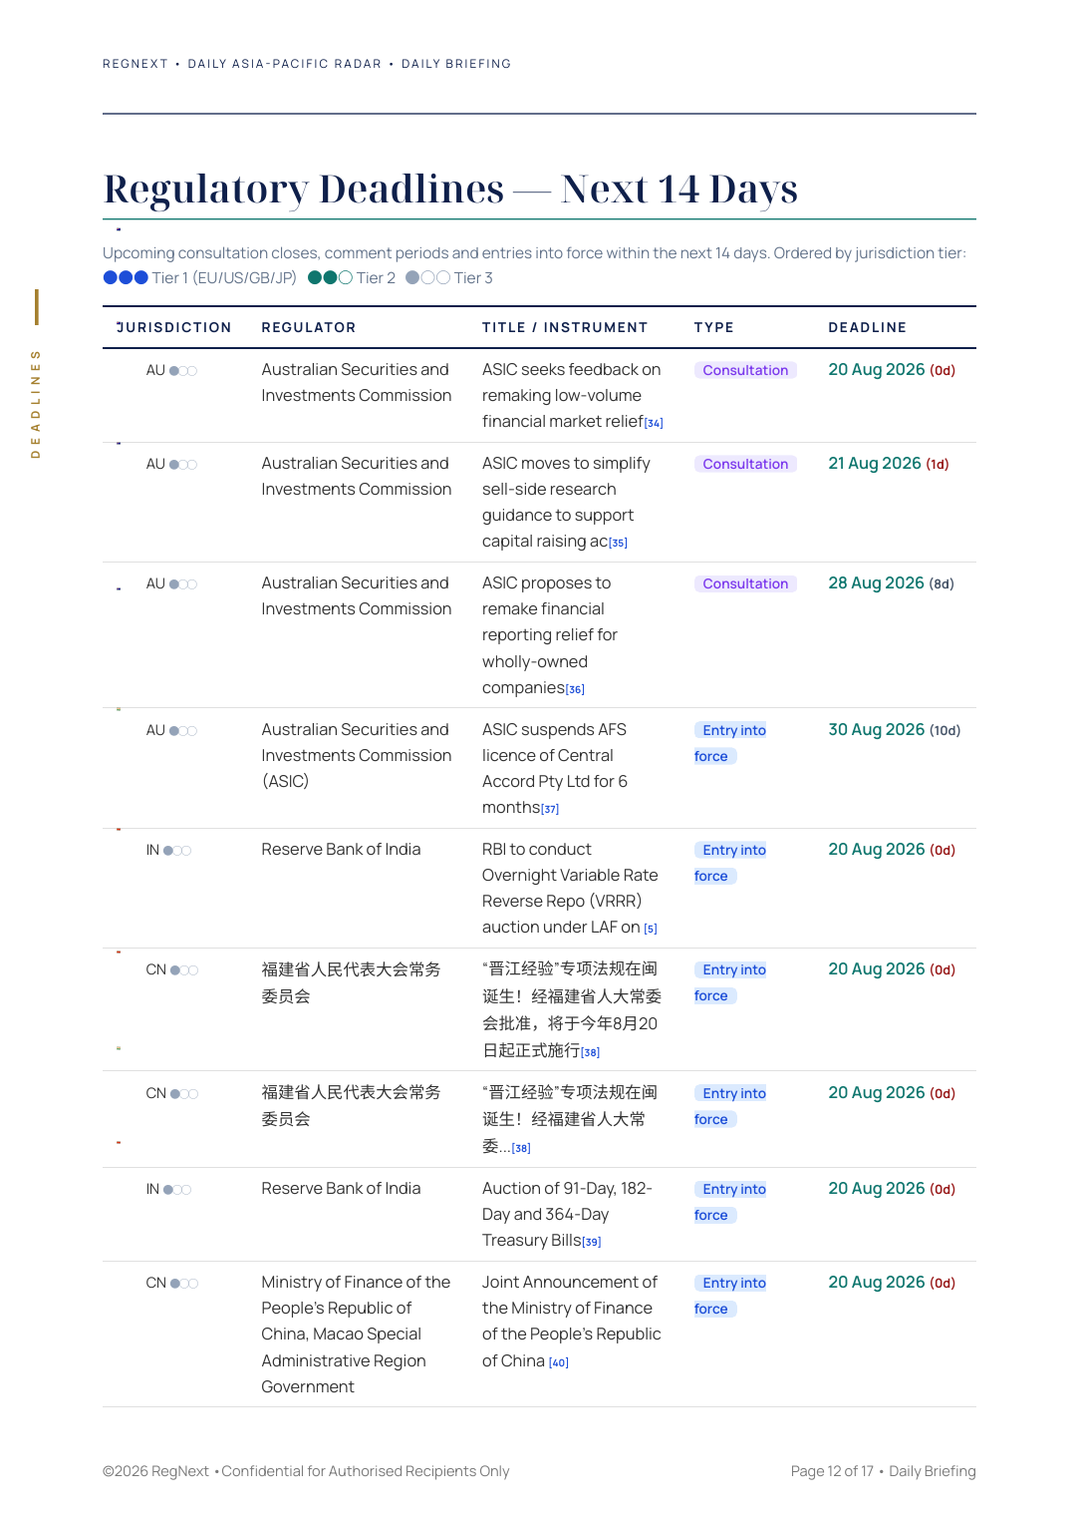Click tier dots in VRRR auction row
1080x1528 pixels.
click(x=177, y=851)
